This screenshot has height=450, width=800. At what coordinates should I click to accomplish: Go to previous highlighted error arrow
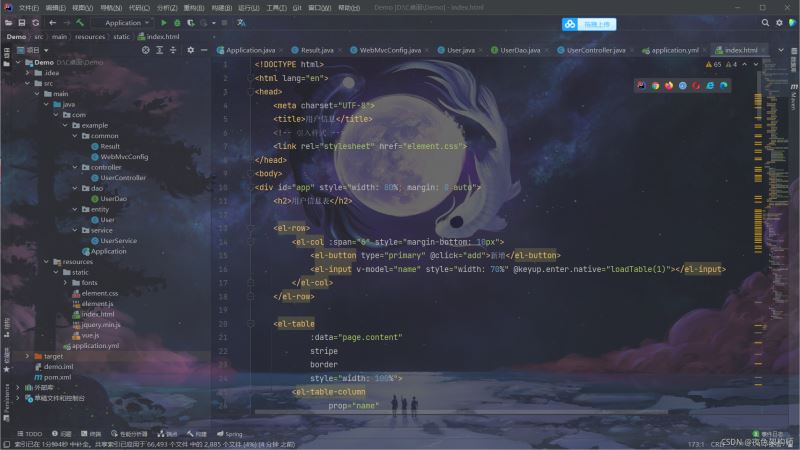coord(745,64)
